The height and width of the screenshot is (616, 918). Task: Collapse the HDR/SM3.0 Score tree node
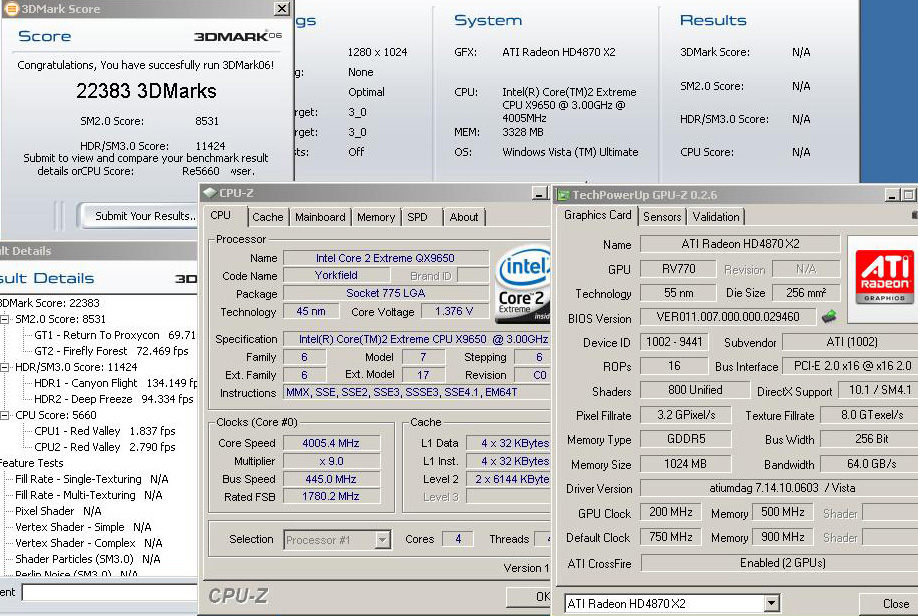pos(4,367)
